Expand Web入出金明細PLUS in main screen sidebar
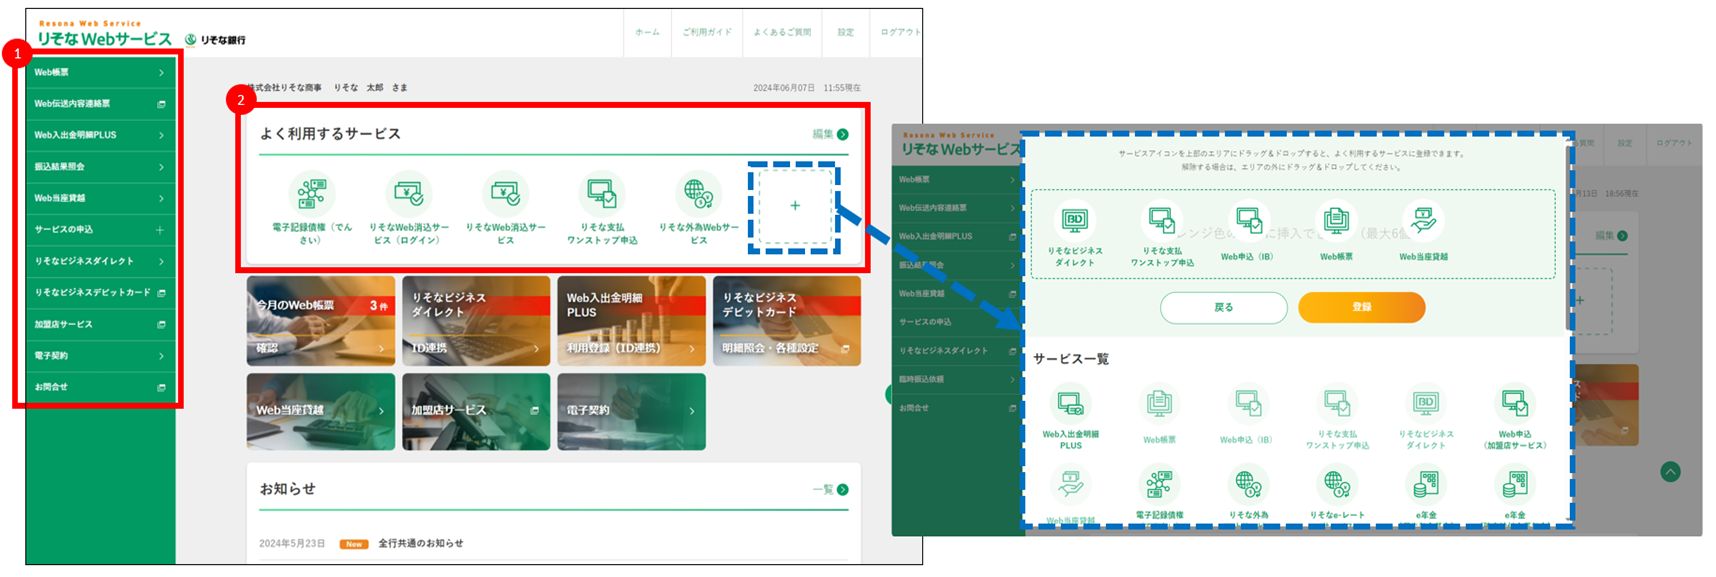 (100, 135)
